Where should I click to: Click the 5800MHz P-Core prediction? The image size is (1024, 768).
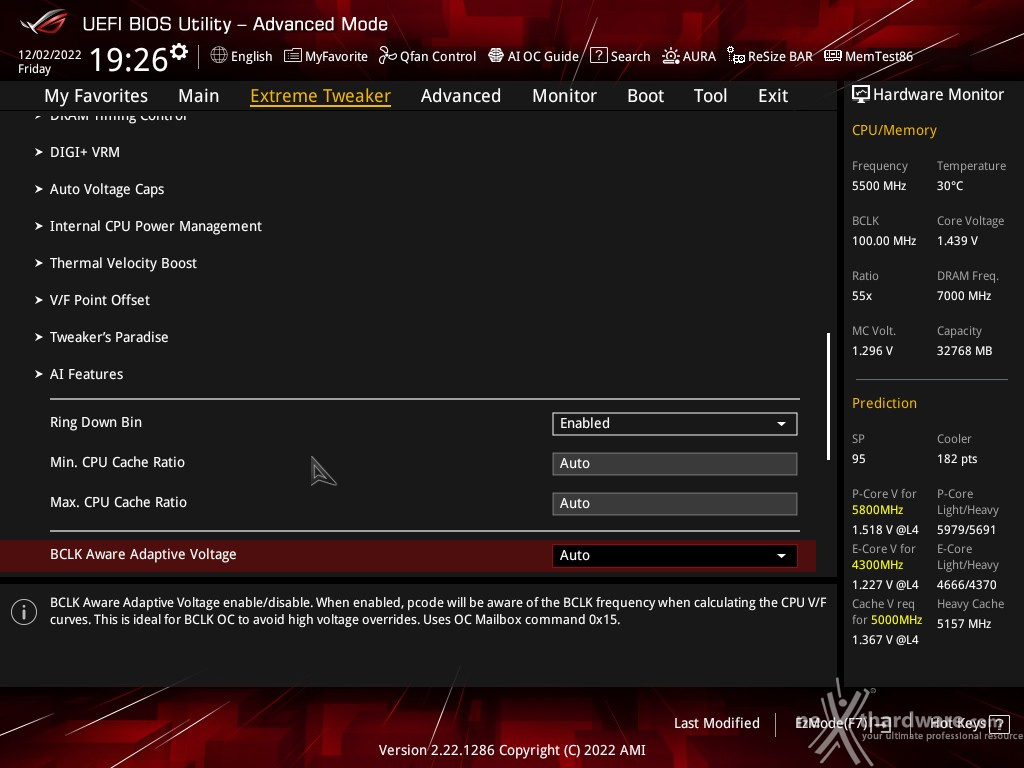[878, 510]
